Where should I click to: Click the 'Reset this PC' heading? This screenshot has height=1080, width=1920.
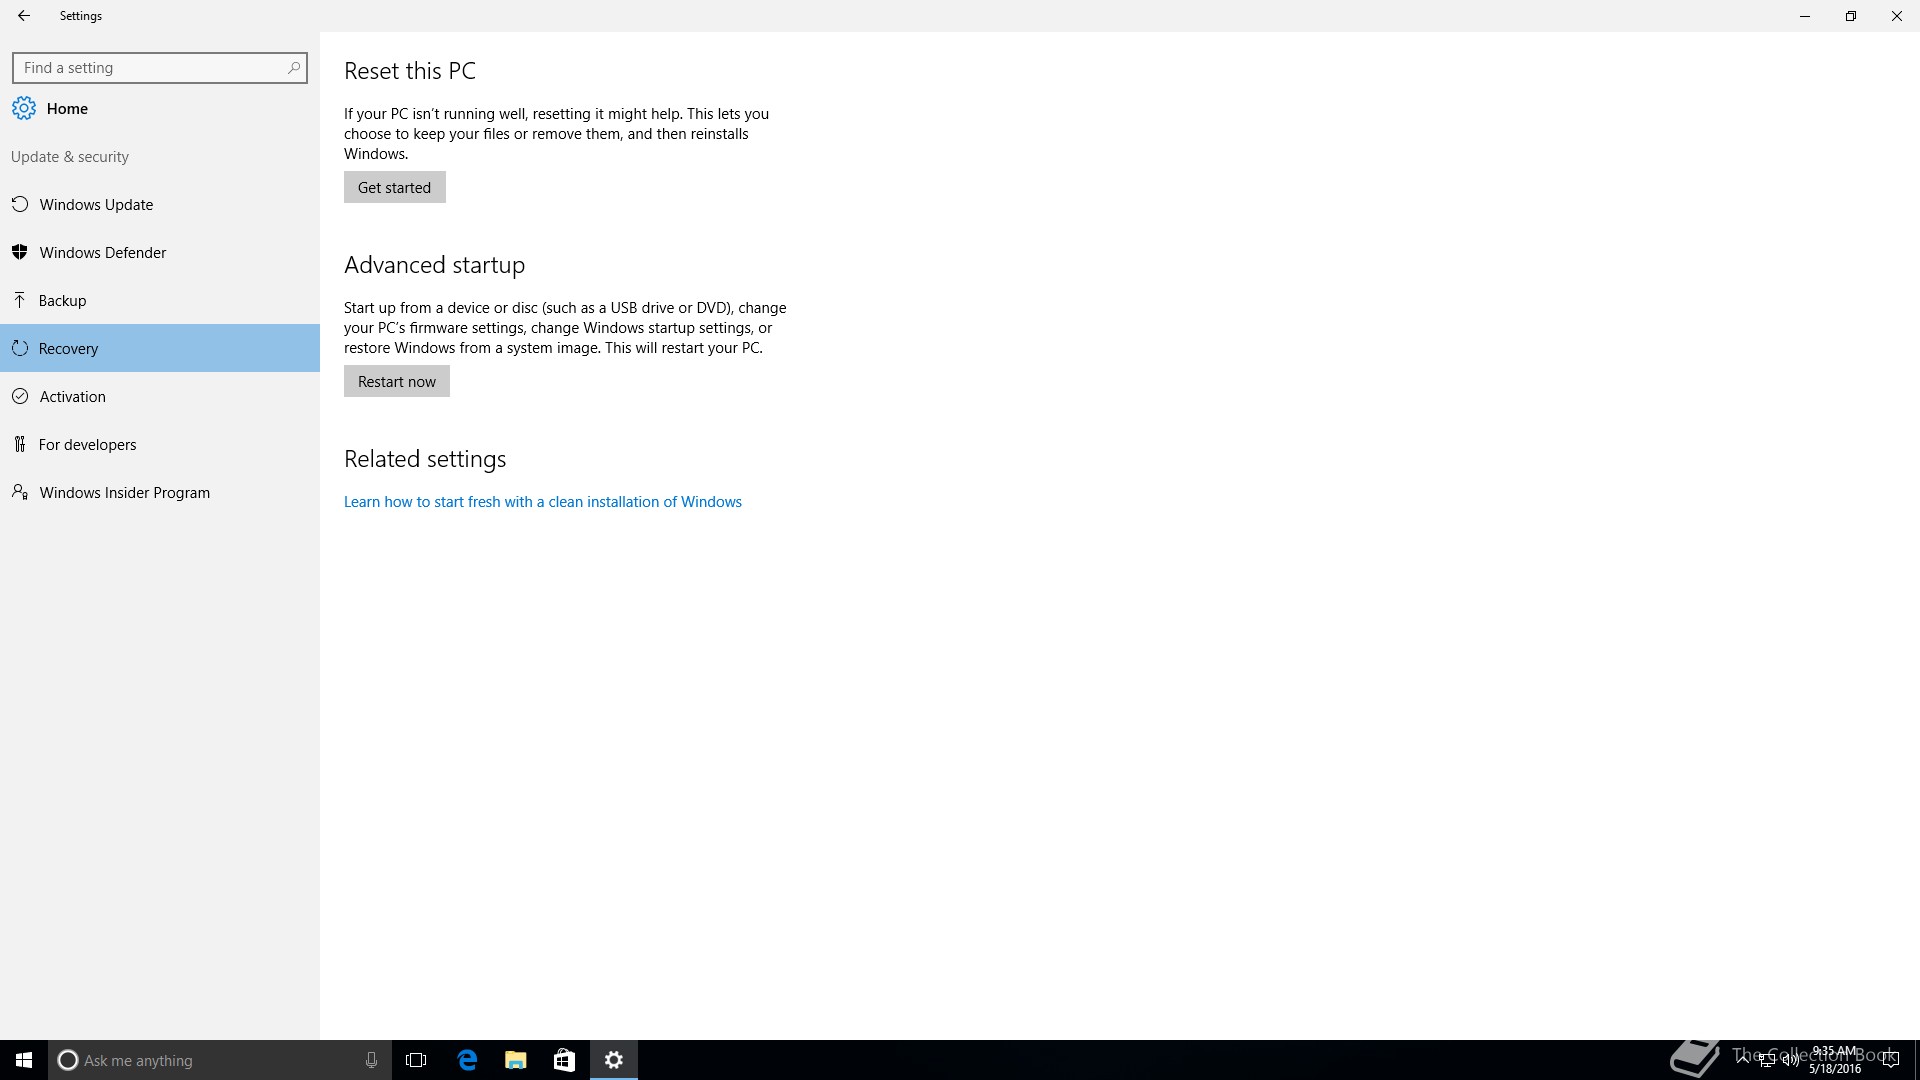pos(410,71)
